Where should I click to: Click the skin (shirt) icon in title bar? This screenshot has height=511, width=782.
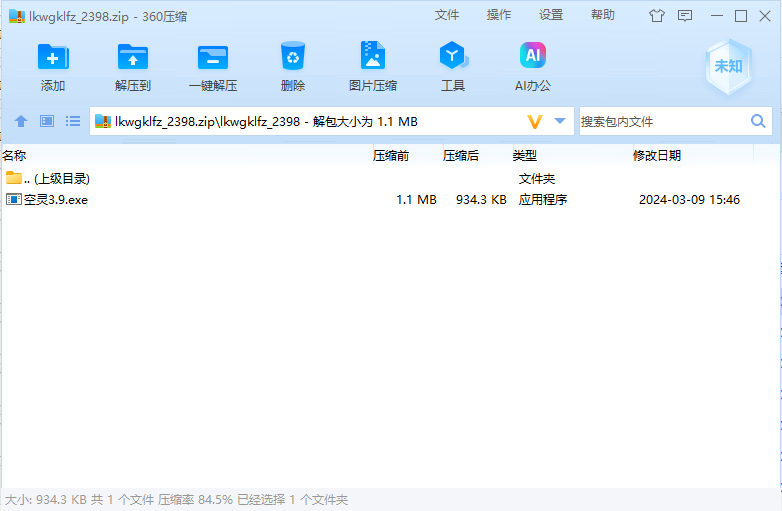tap(657, 16)
